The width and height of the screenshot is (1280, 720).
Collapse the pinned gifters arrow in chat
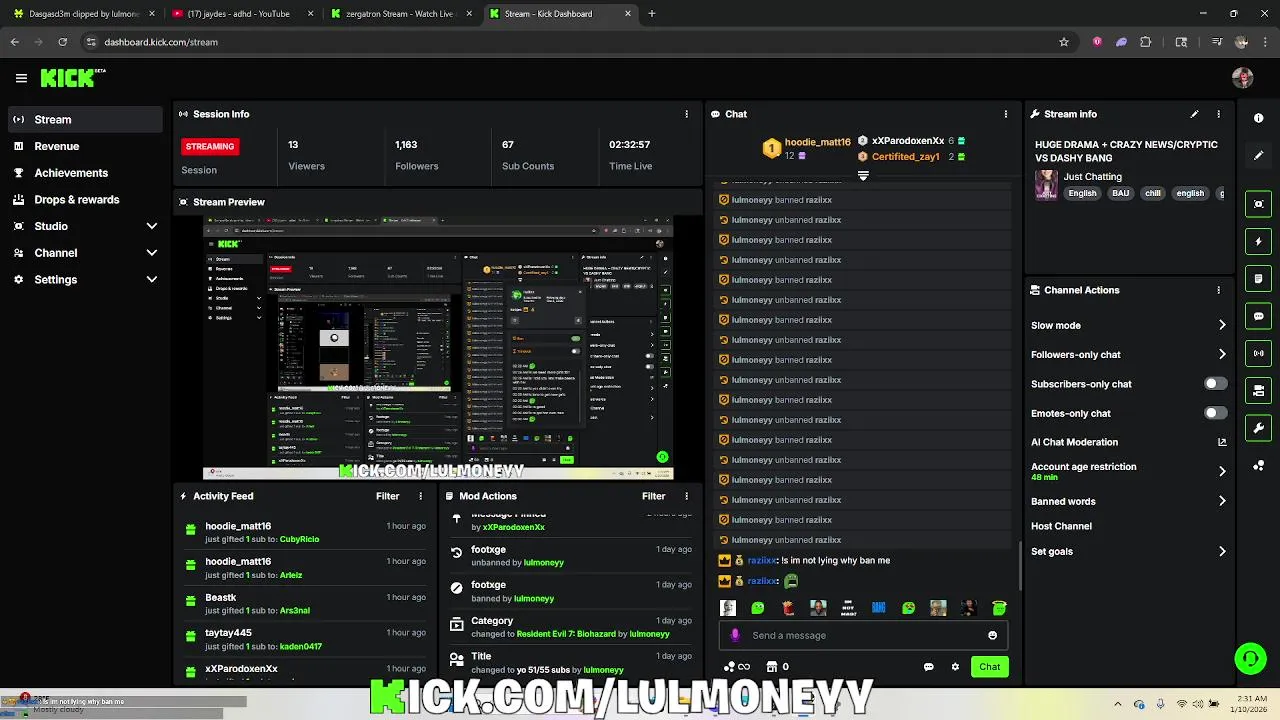coord(863,176)
